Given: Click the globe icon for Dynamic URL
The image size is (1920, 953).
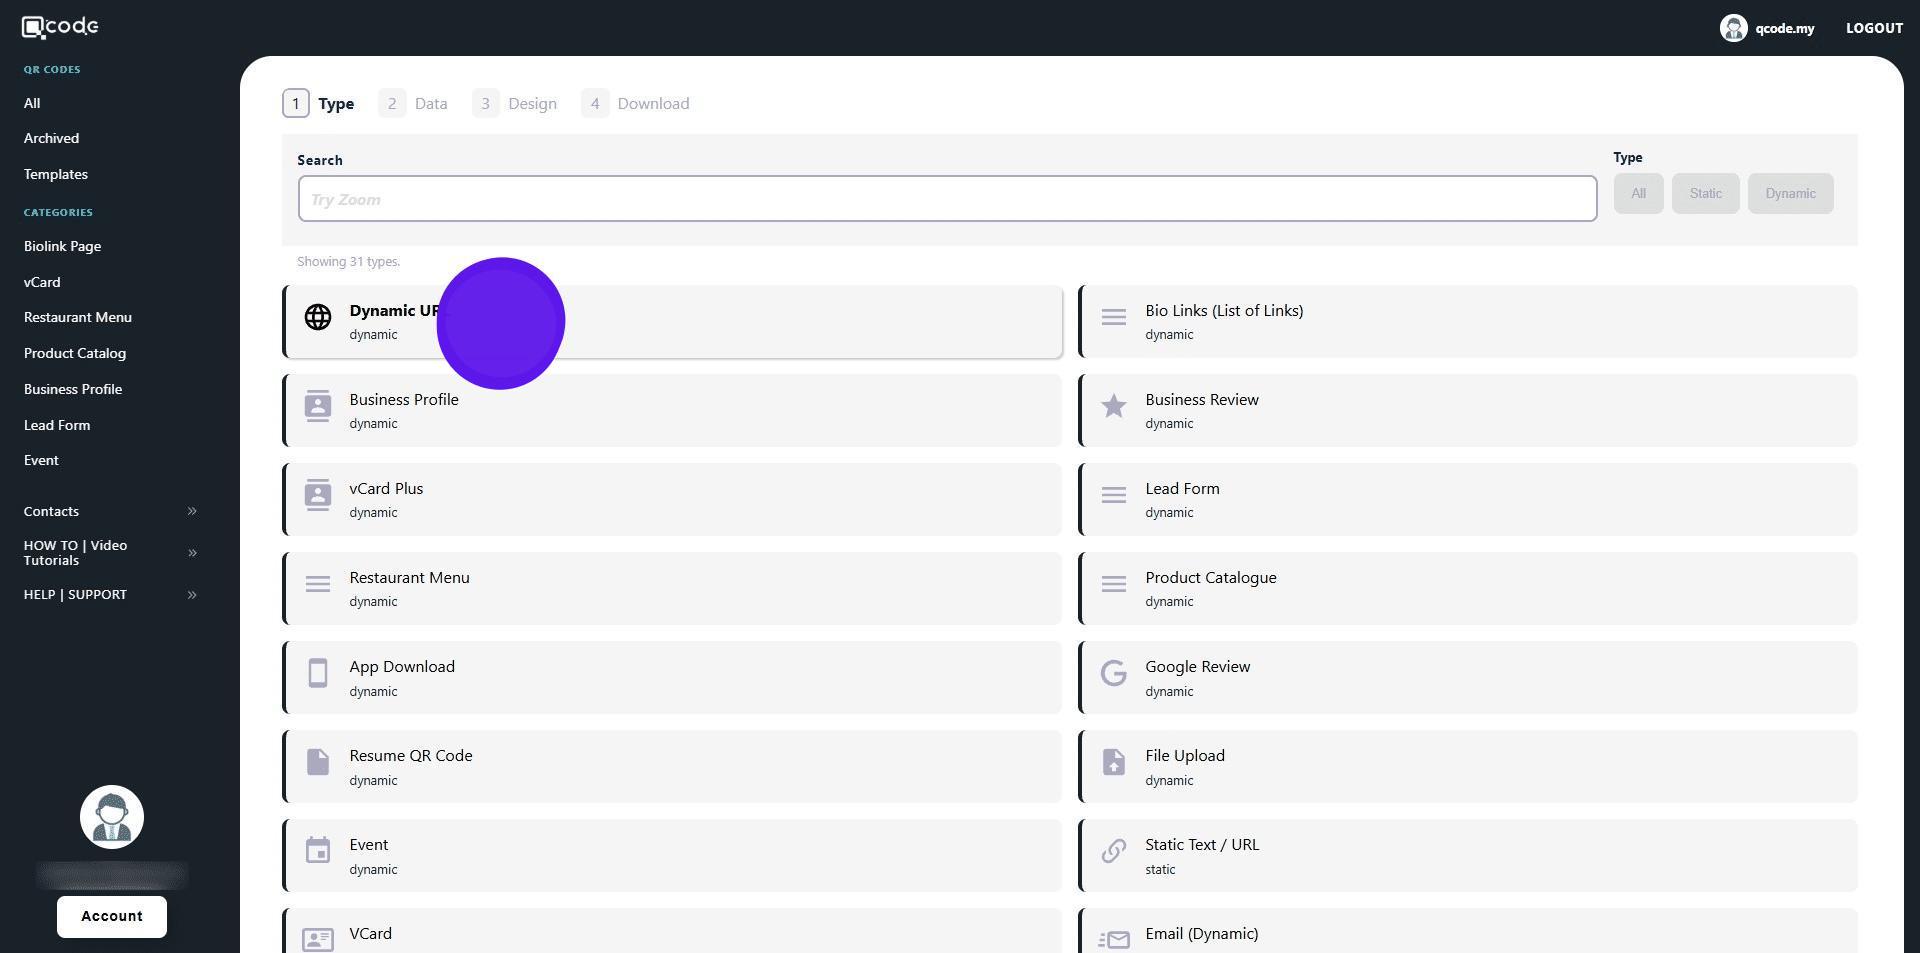Looking at the screenshot, I should (318, 318).
